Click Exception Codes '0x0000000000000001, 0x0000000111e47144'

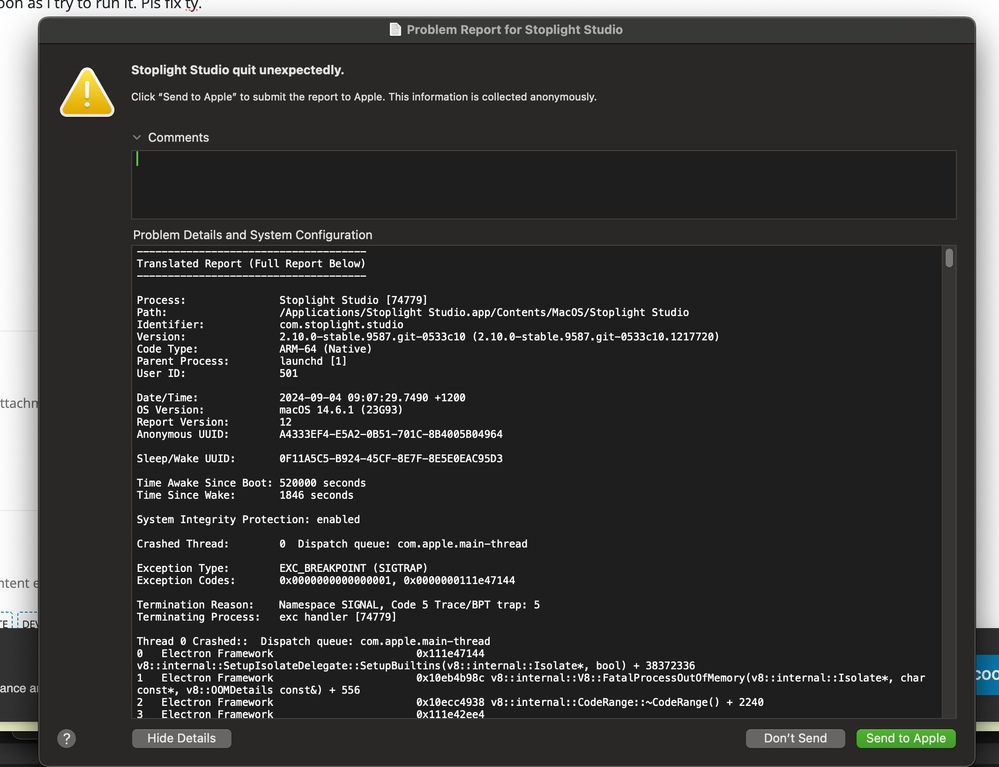click(x=397, y=580)
